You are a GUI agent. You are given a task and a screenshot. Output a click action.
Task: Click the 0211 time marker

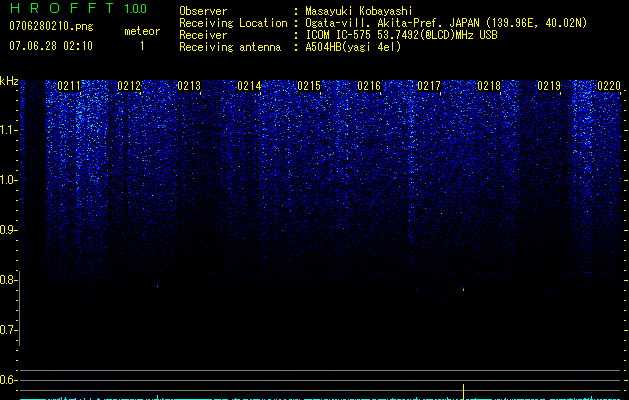(69, 86)
